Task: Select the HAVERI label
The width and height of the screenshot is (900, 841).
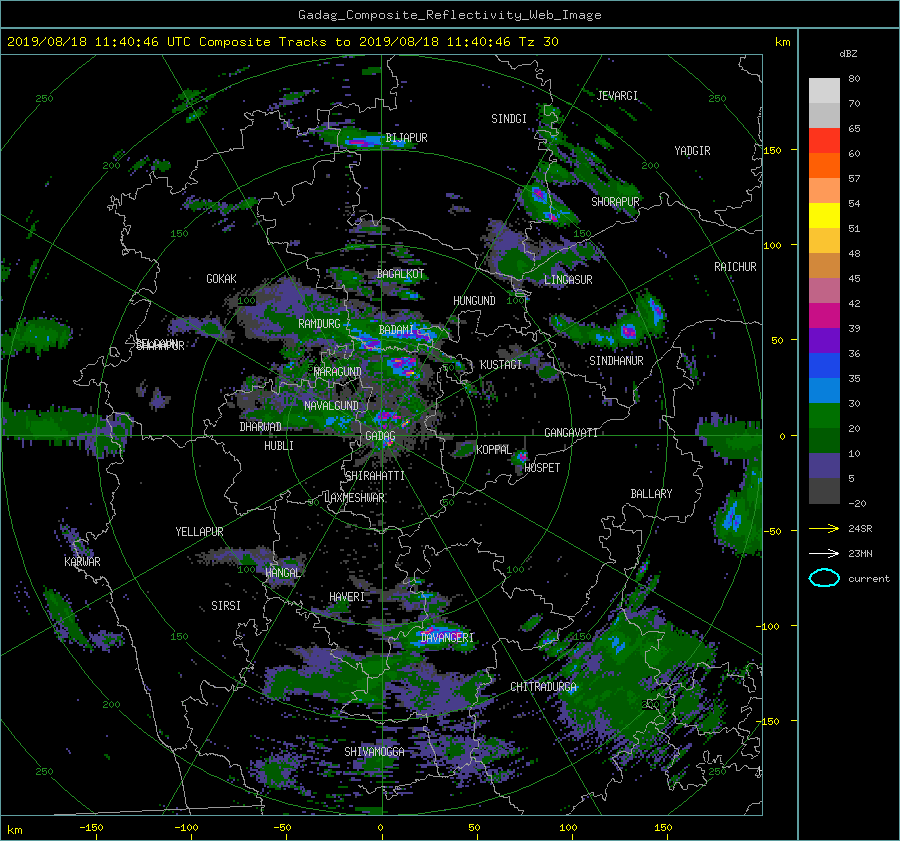Action: 347,598
